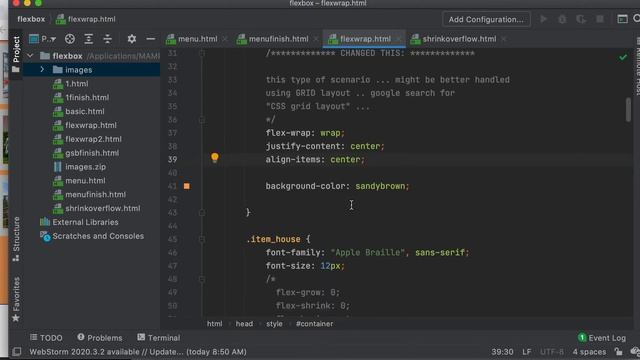Open the Terminal tool window

pos(158,338)
